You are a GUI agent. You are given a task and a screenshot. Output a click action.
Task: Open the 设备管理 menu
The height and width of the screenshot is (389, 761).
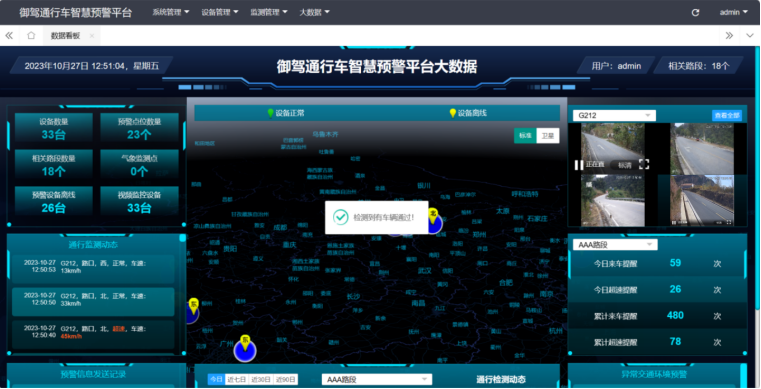point(220,13)
